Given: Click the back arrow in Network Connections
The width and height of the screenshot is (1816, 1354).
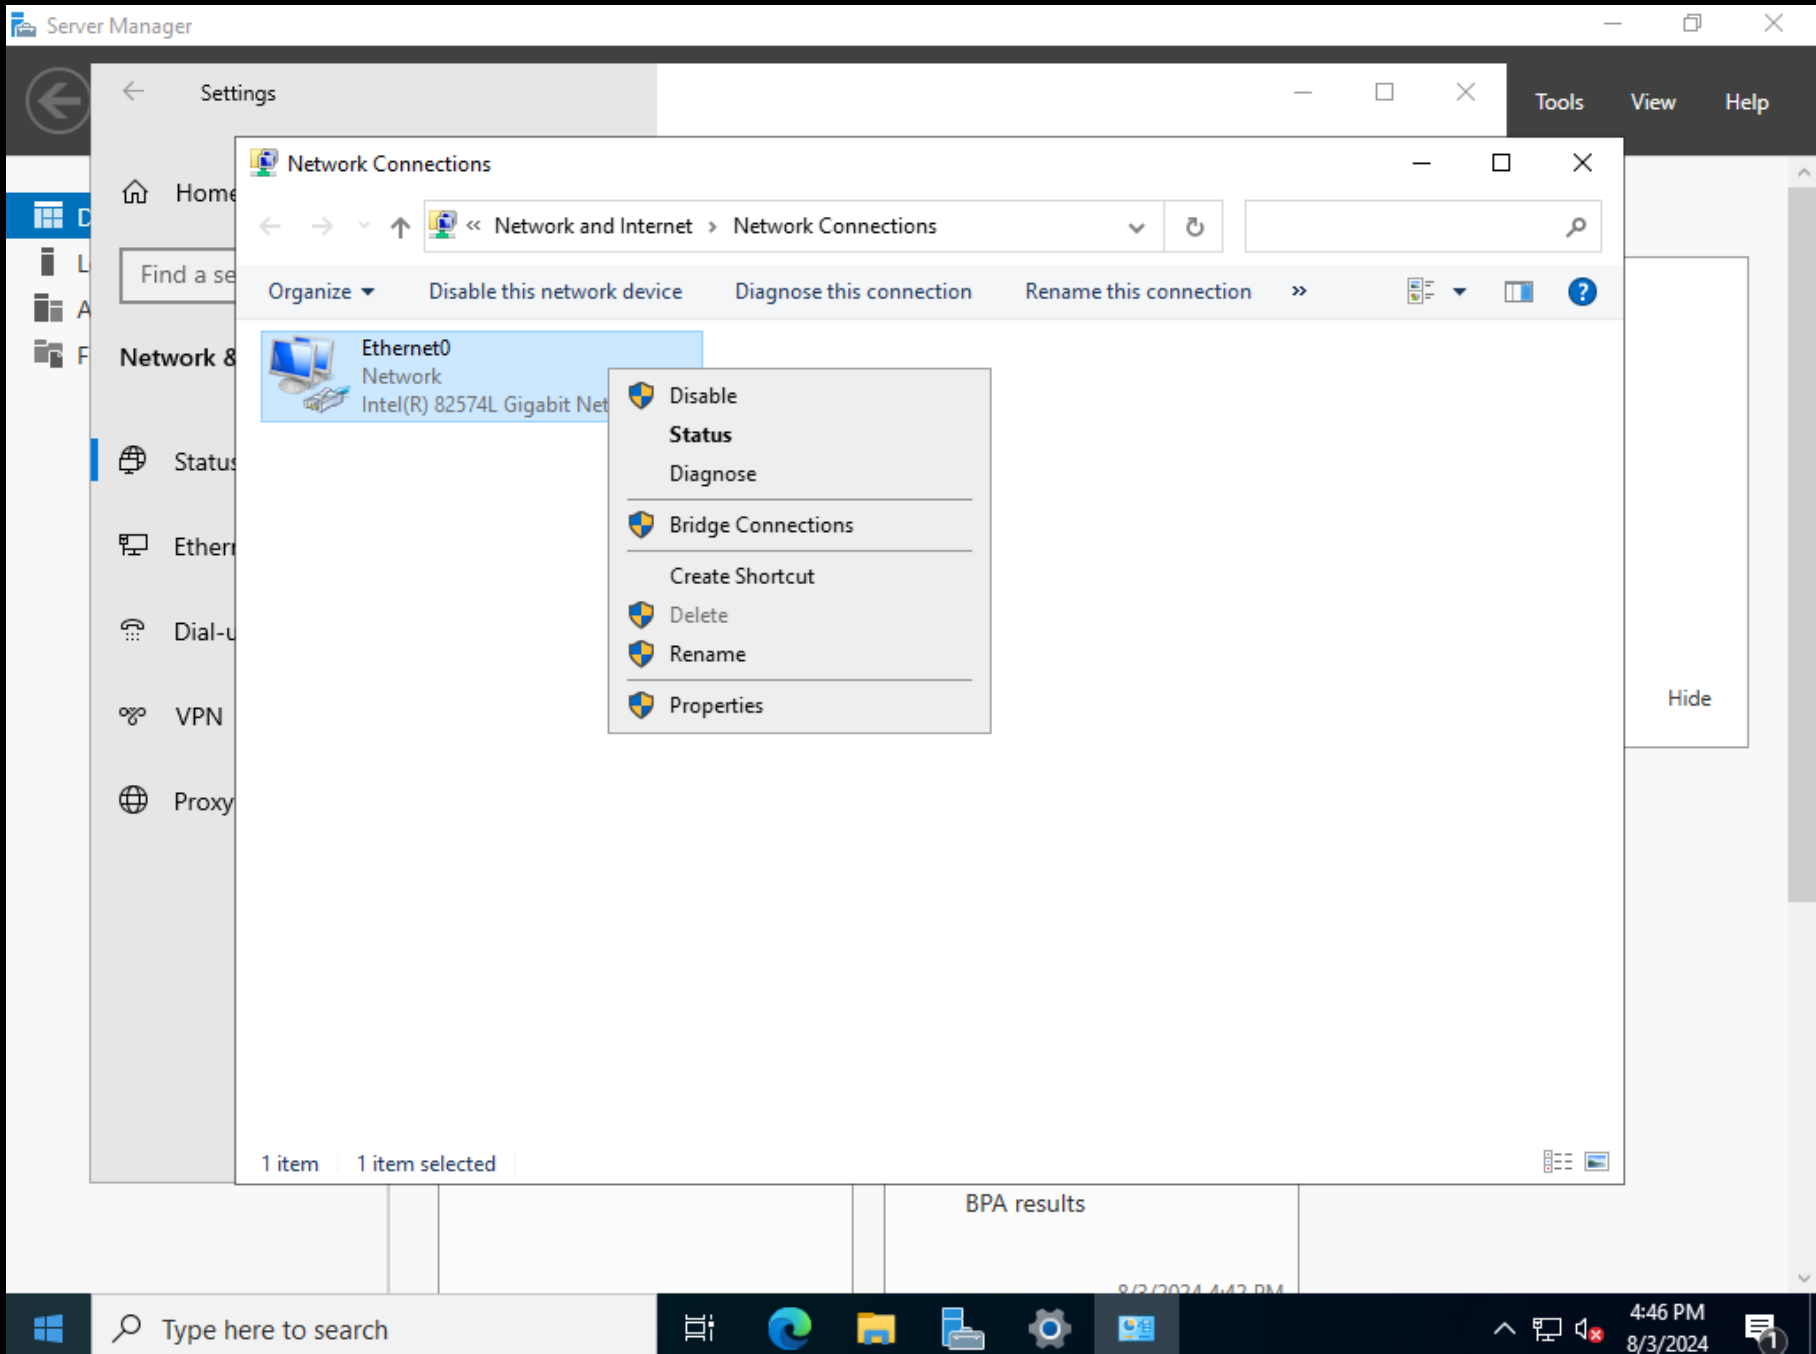Looking at the screenshot, I should [270, 227].
